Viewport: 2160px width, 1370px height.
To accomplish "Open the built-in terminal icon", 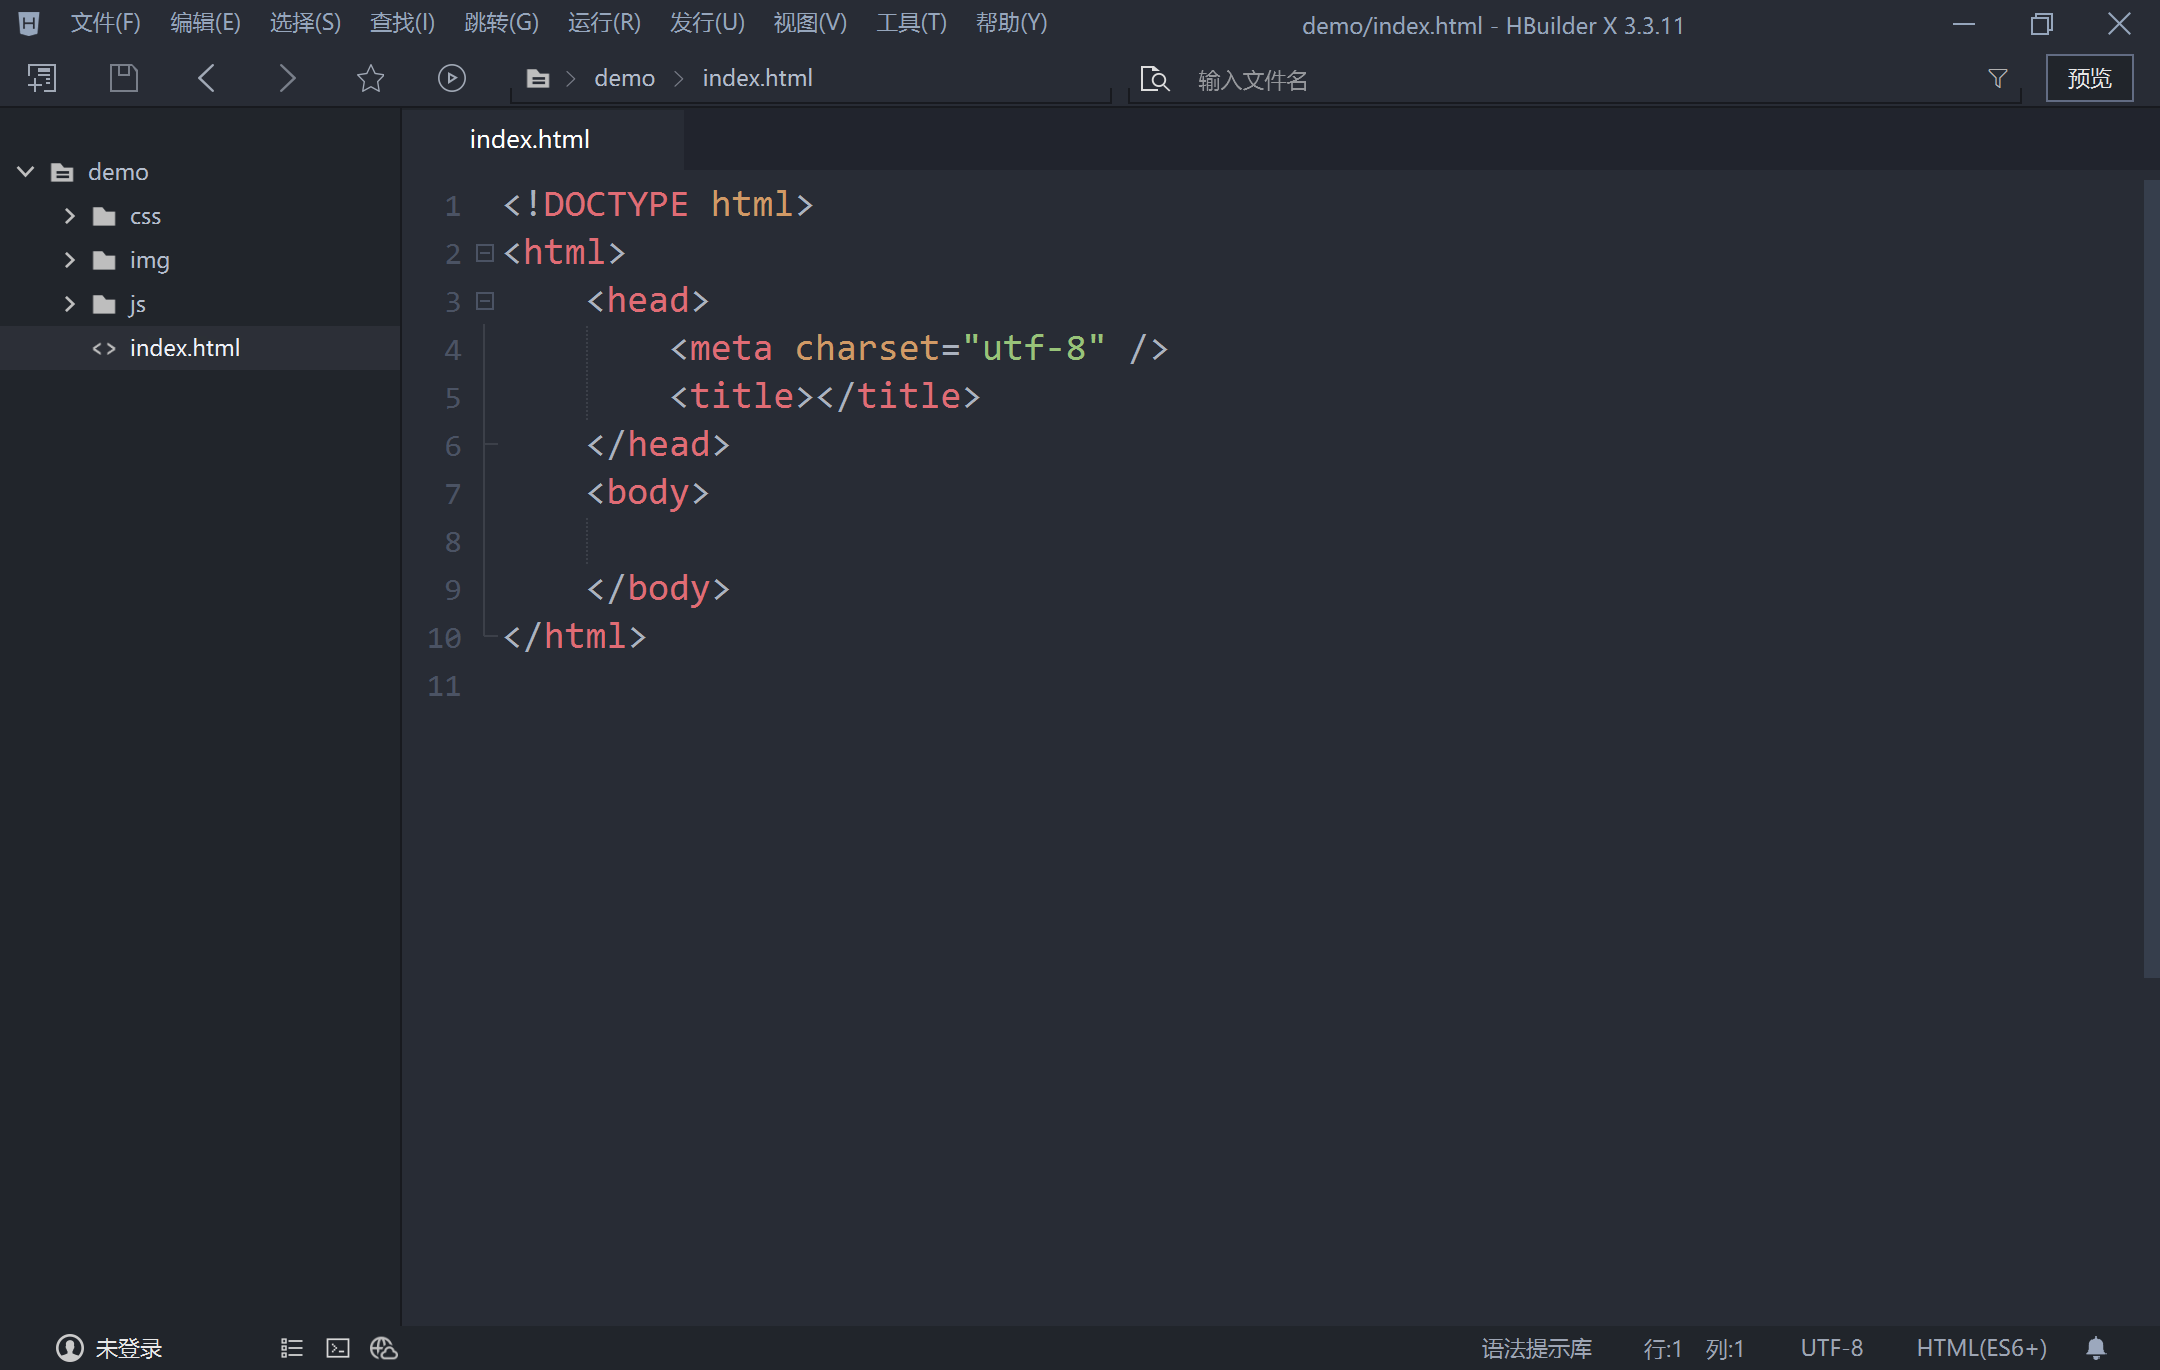I will click(x=338, y=1348).
